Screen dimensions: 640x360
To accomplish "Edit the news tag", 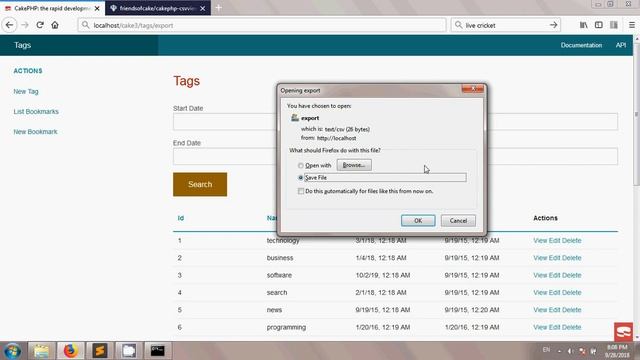I will pyautogui.click(x=554, y=310).
